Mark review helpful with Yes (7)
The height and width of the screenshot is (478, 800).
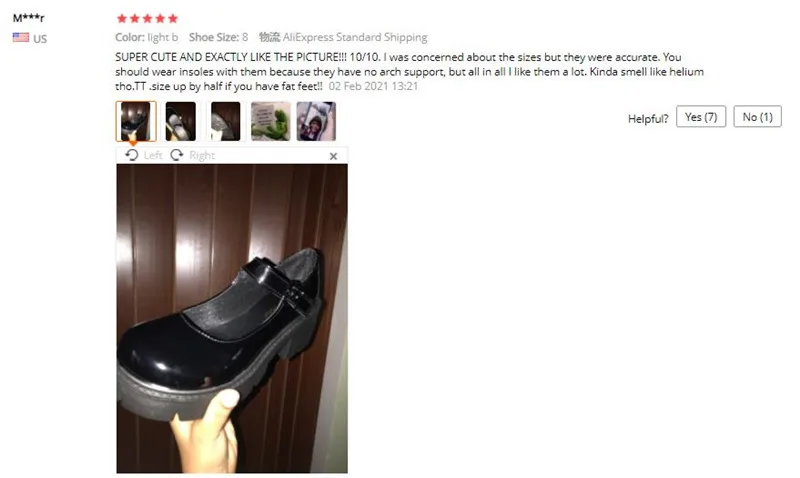701,117
